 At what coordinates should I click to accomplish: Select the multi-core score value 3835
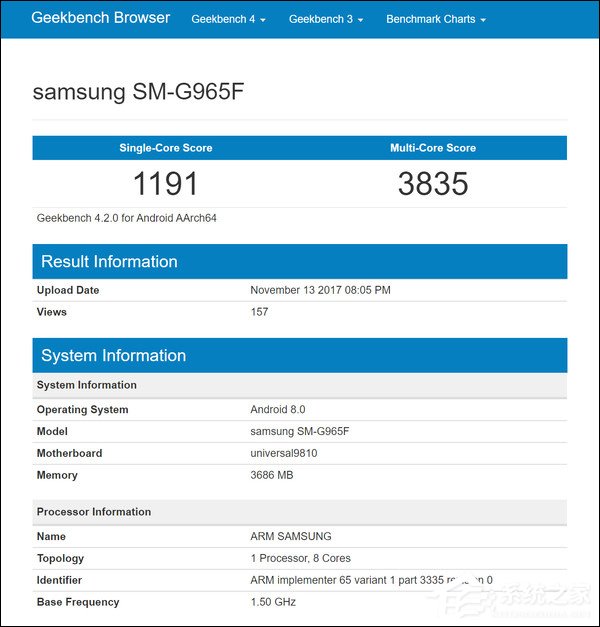(432, 183)
